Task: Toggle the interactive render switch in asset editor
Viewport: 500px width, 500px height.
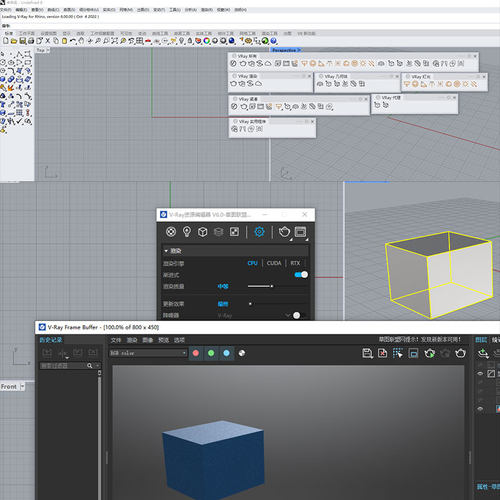Action: pos(301,275)
